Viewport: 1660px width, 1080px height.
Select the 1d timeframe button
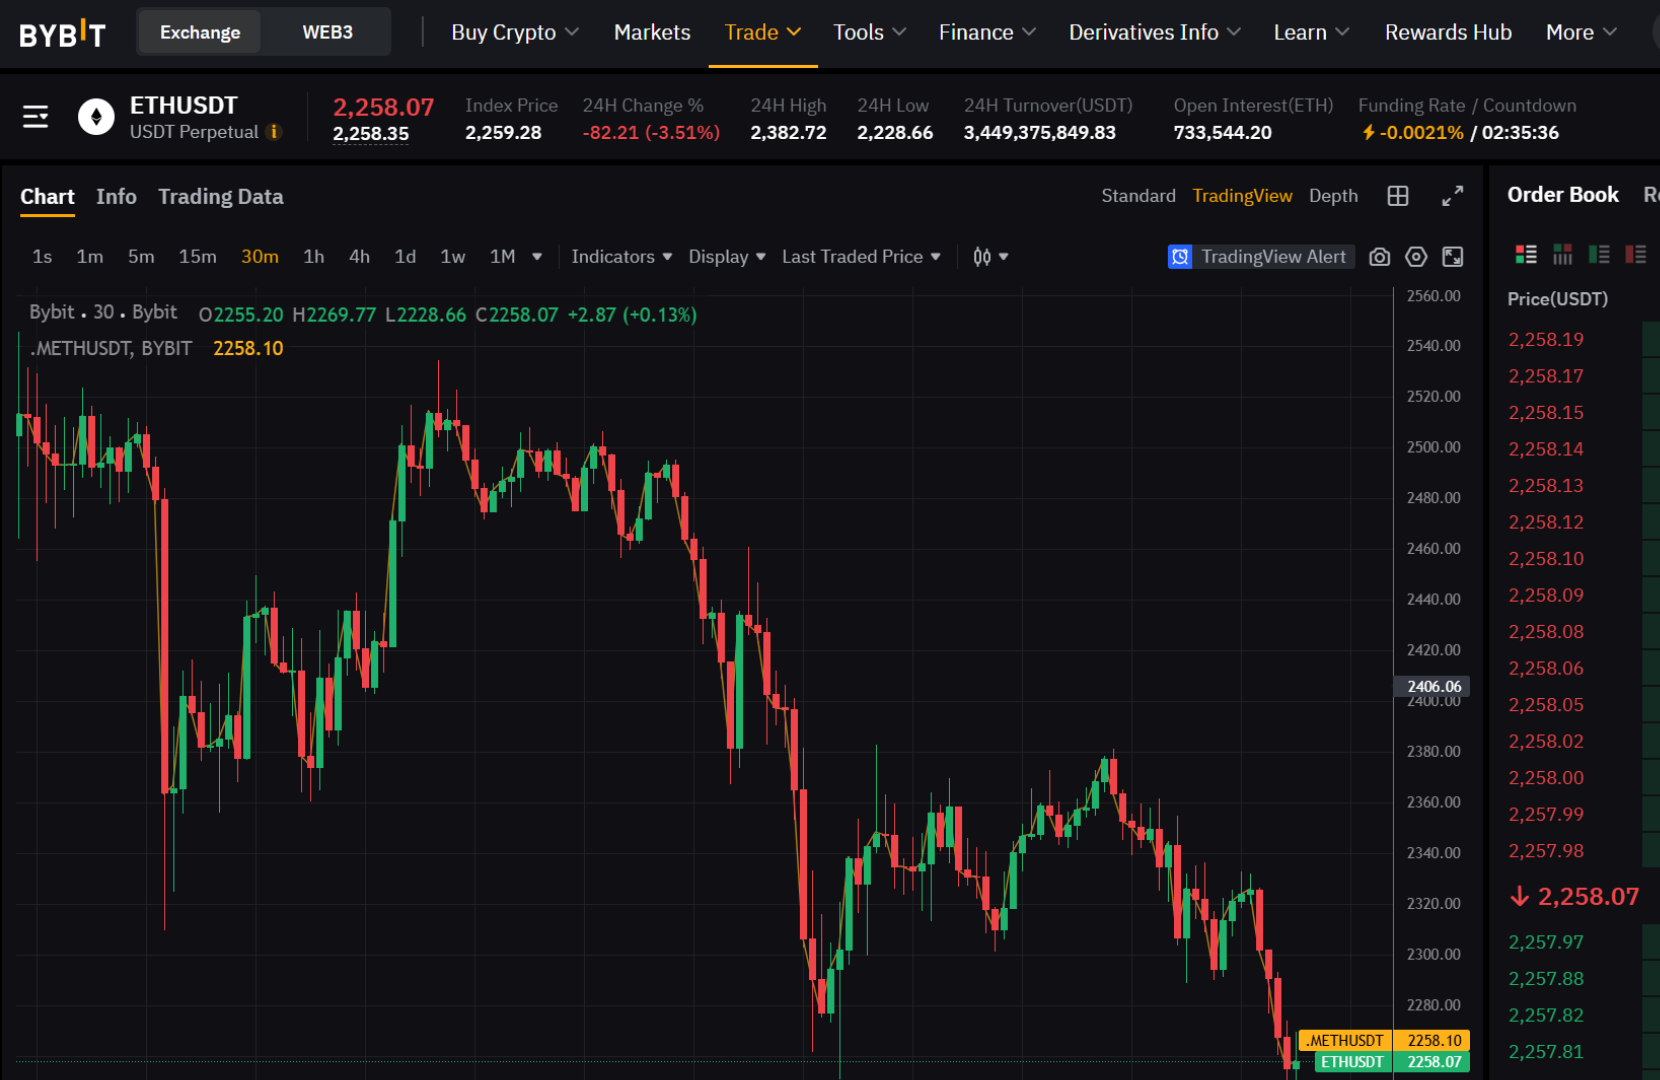pyautogui.click(x=405, y=257)
